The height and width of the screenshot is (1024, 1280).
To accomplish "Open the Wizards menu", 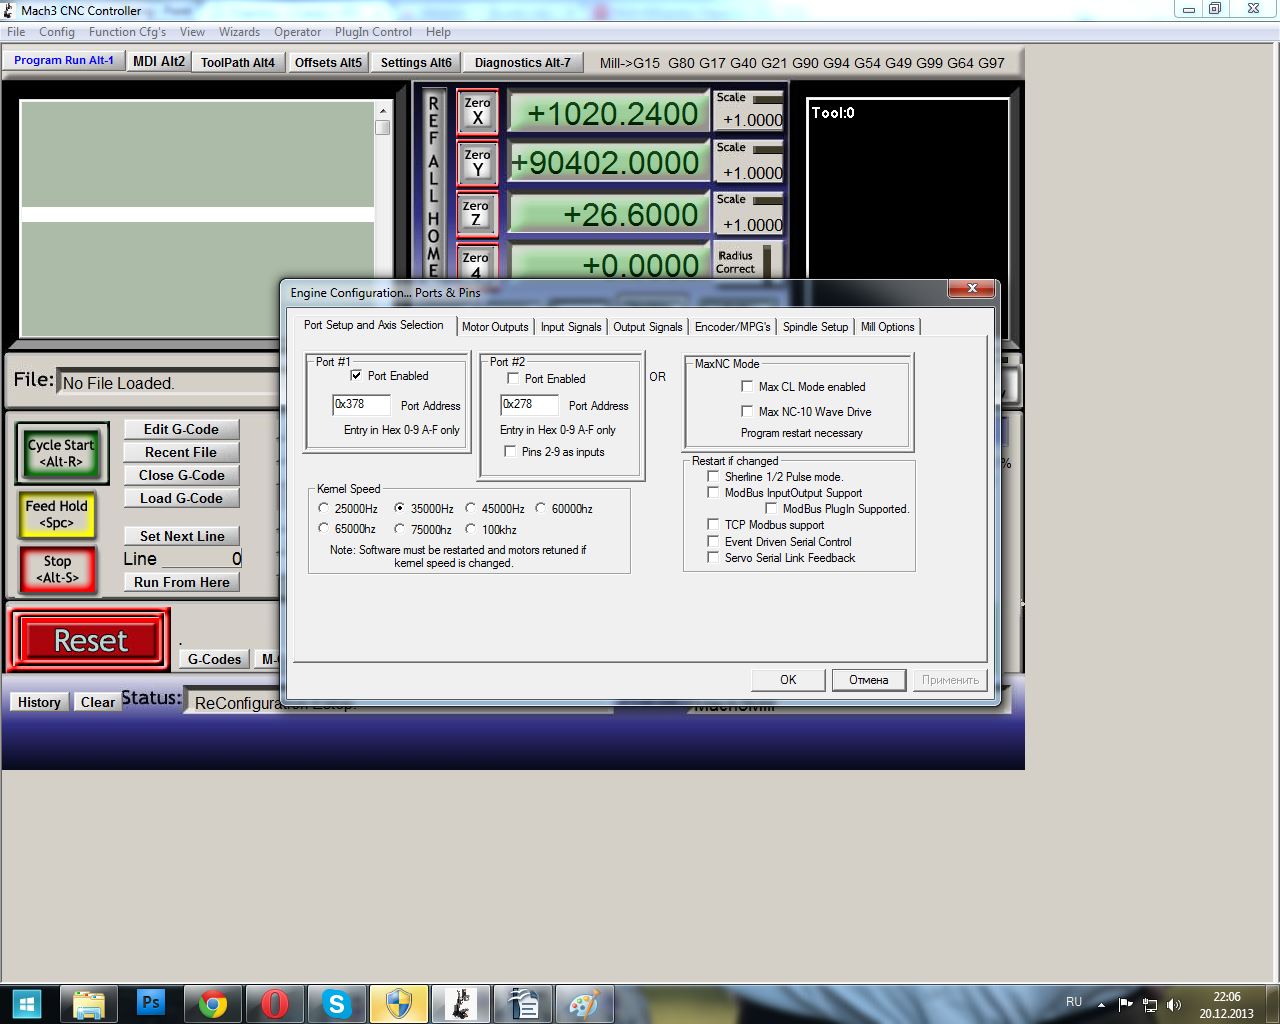I will click(x=239, y=32).
